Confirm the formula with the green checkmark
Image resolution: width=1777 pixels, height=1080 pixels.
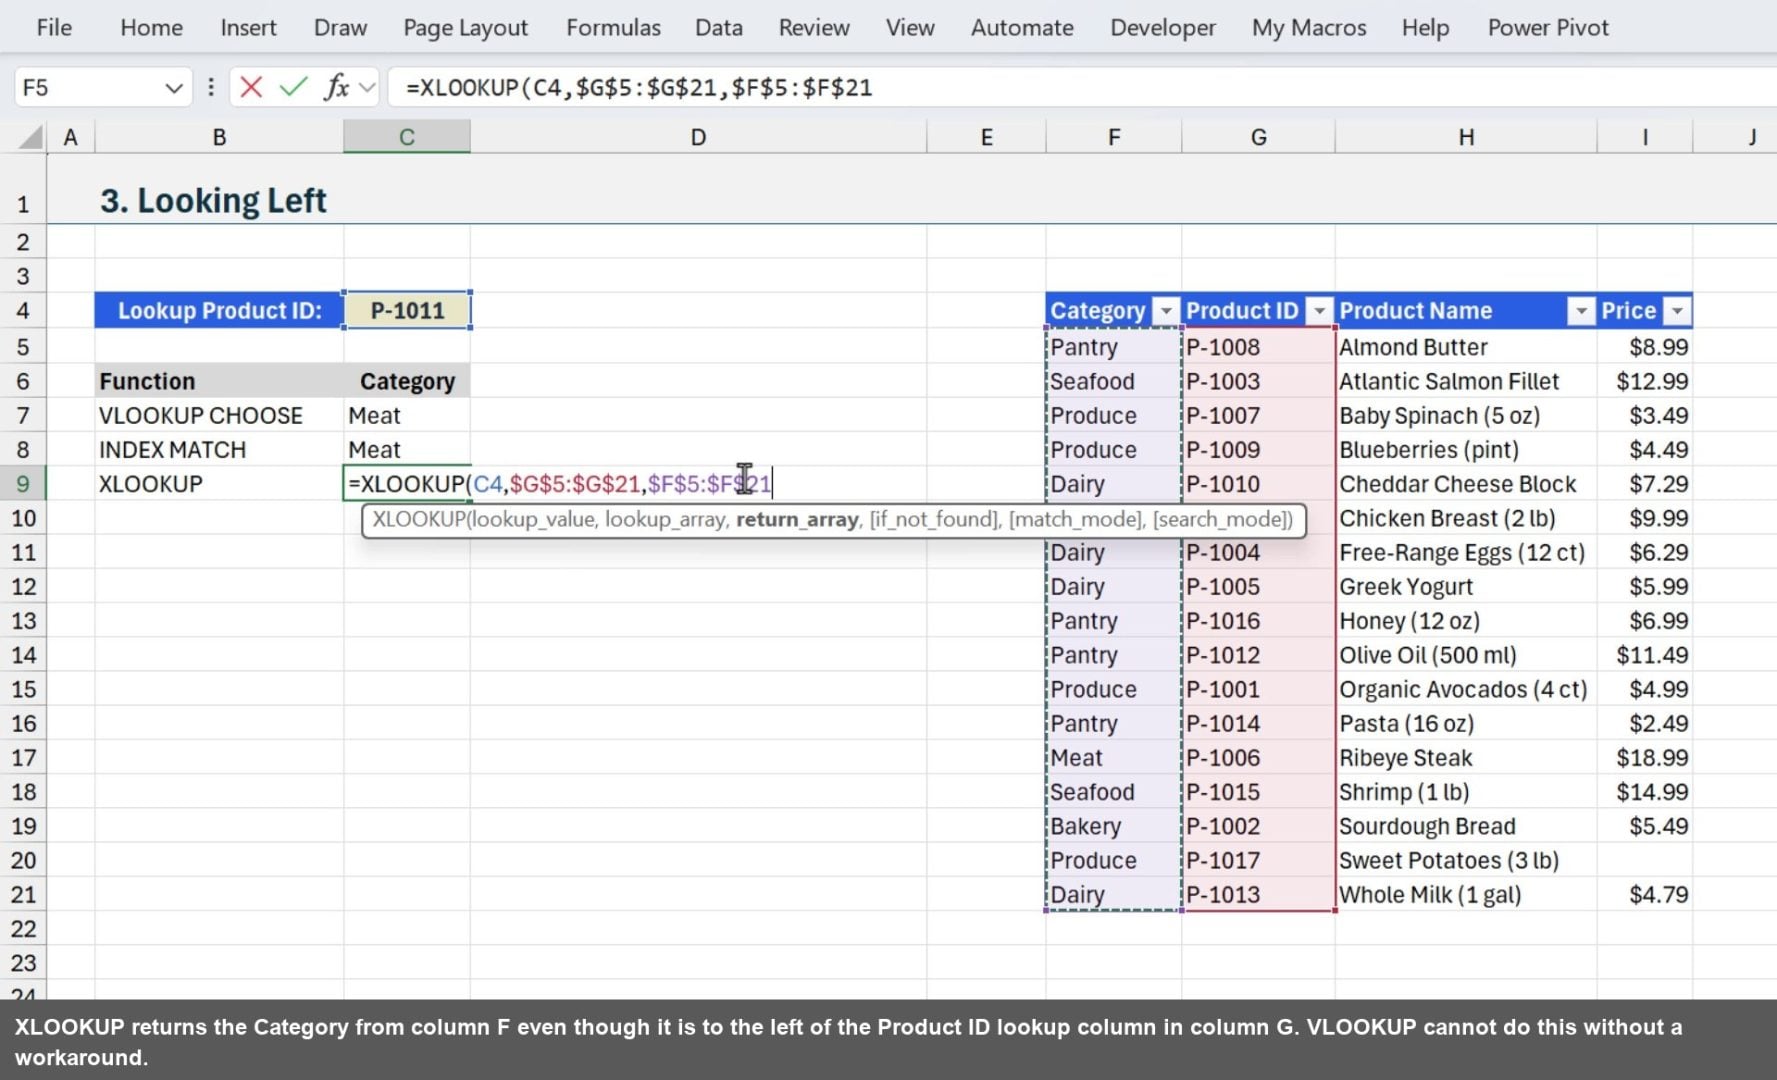291,87
